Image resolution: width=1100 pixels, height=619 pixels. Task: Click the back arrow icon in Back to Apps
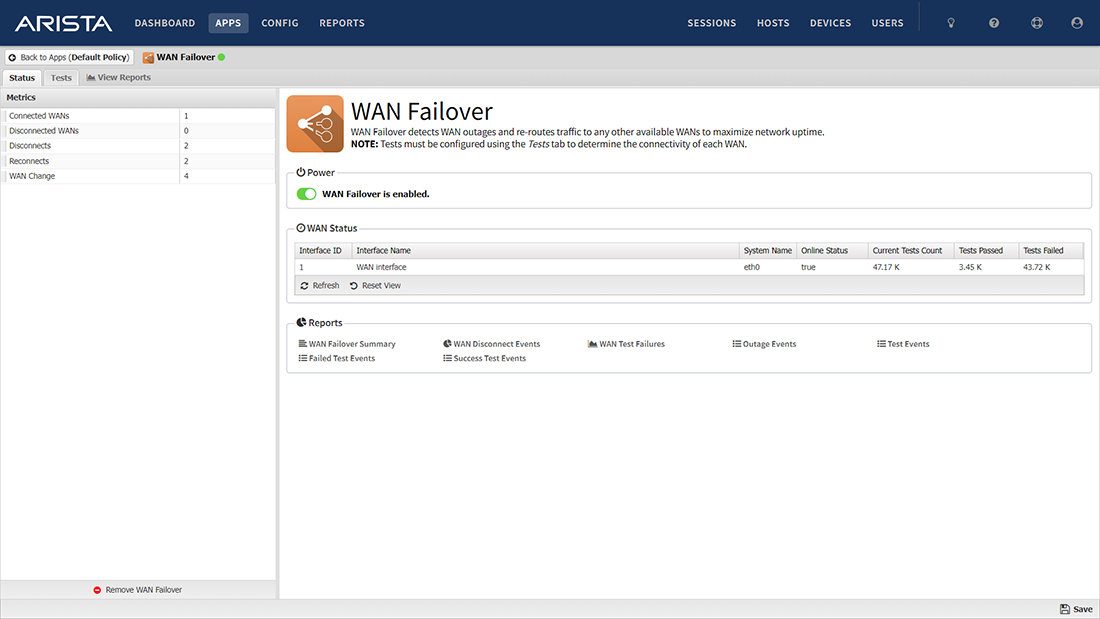(12, 58)
